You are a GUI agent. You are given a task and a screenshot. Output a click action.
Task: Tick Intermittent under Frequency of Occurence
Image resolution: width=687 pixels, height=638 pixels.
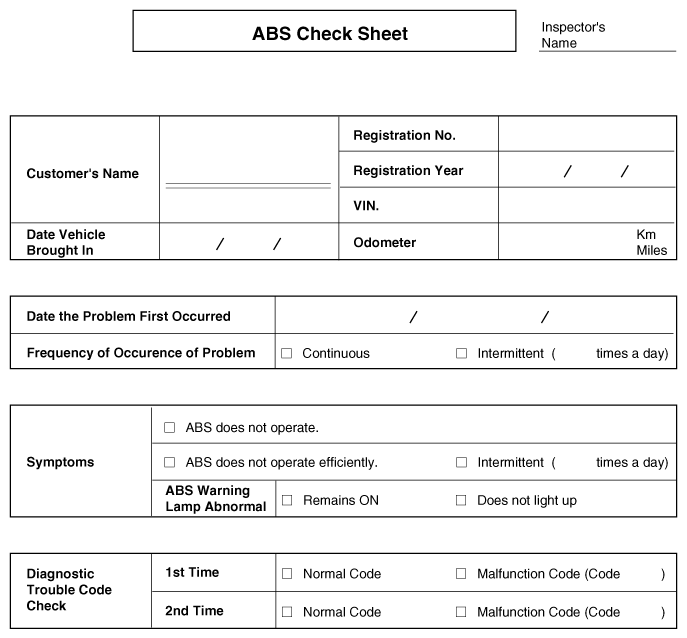coord(461,353)
